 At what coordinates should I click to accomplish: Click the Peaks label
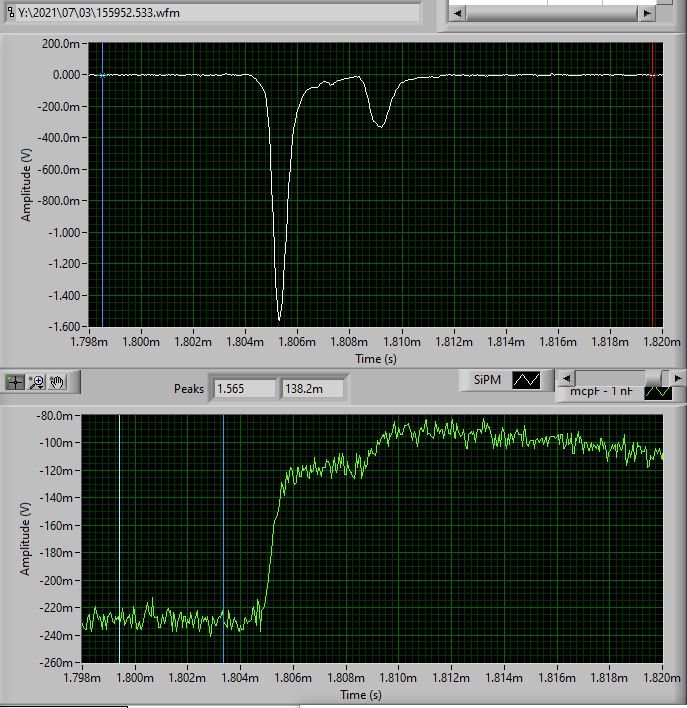coord(189,389)
